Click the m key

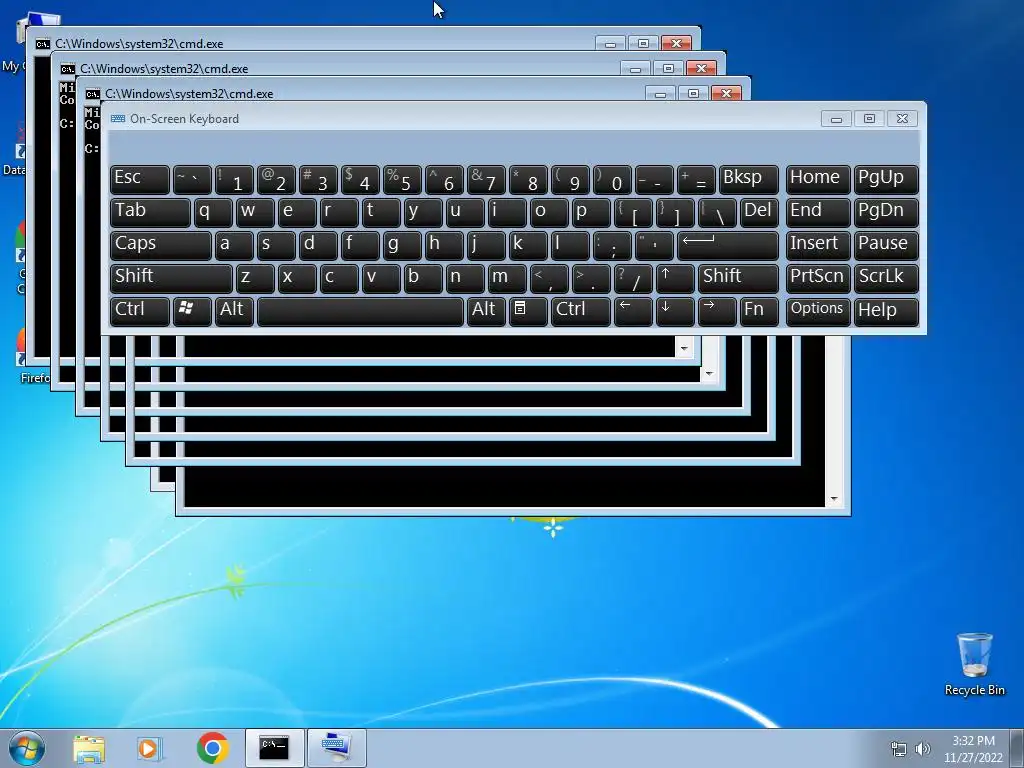click(507, 278)
